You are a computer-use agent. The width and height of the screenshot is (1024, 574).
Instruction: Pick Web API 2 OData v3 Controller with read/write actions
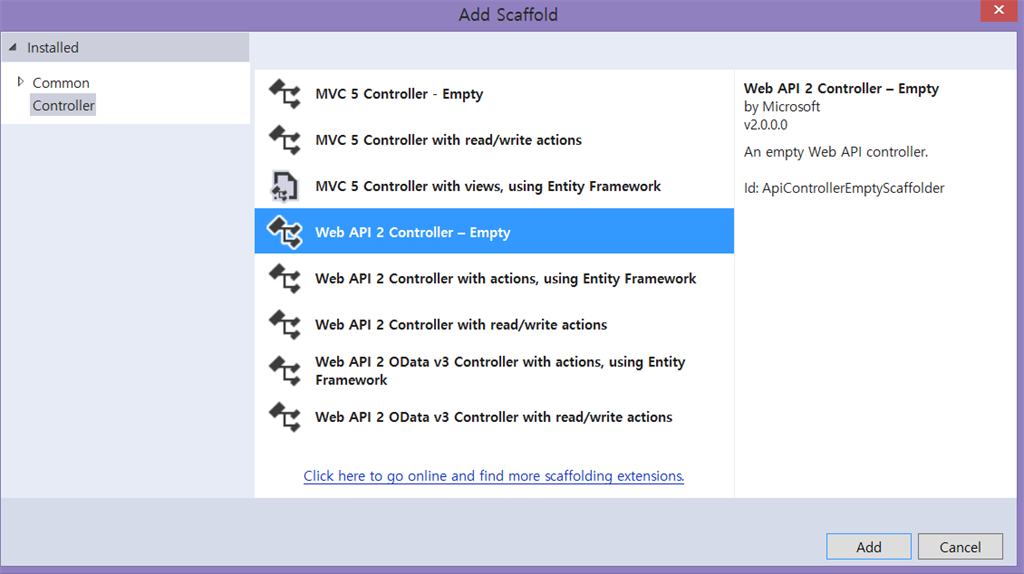[x=493, y=417]
